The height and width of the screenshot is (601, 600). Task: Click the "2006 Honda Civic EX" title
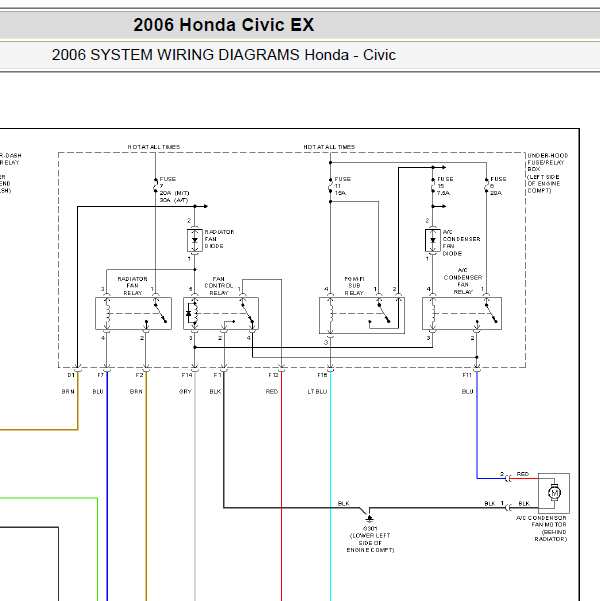coord(224,25)
